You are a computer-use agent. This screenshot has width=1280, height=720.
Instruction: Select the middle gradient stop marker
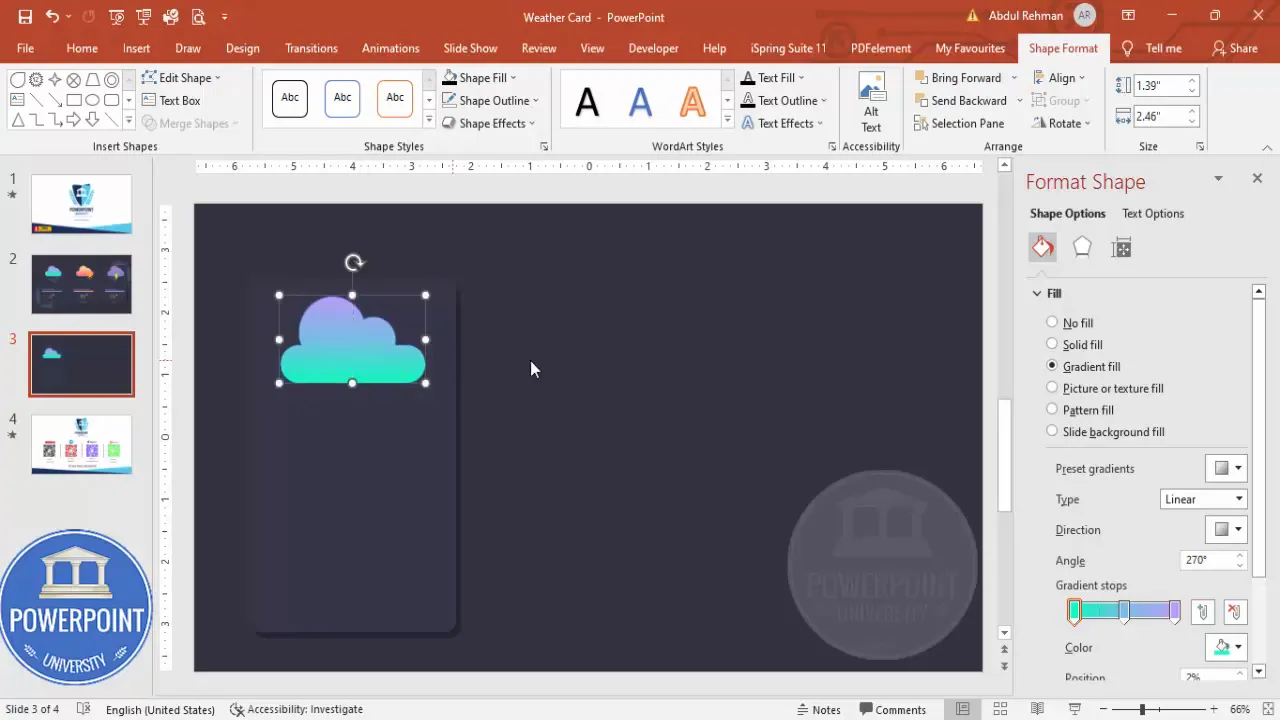(x=1124, y=612)
